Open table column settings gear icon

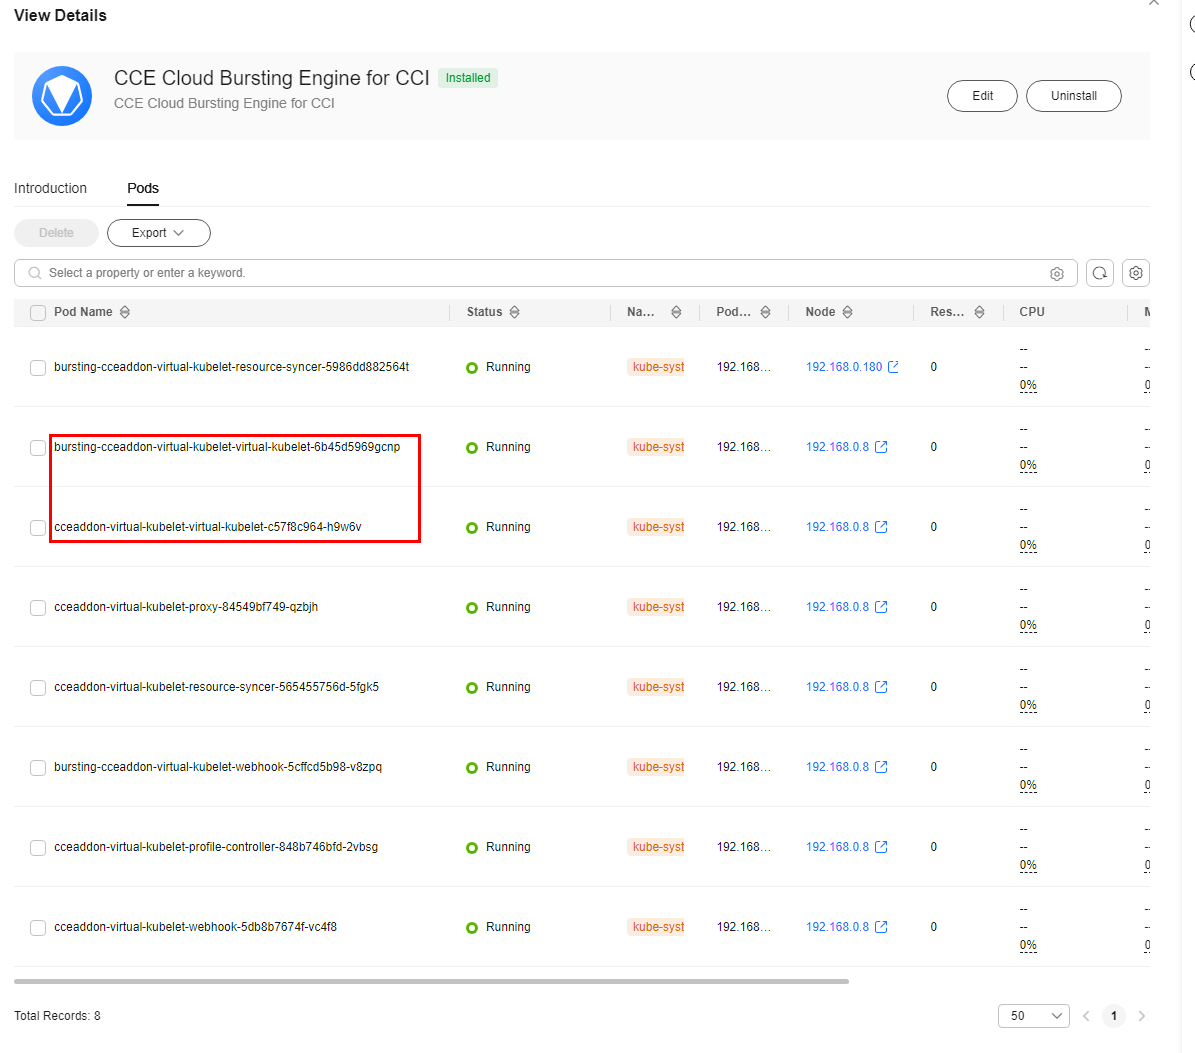[1136, 273]
